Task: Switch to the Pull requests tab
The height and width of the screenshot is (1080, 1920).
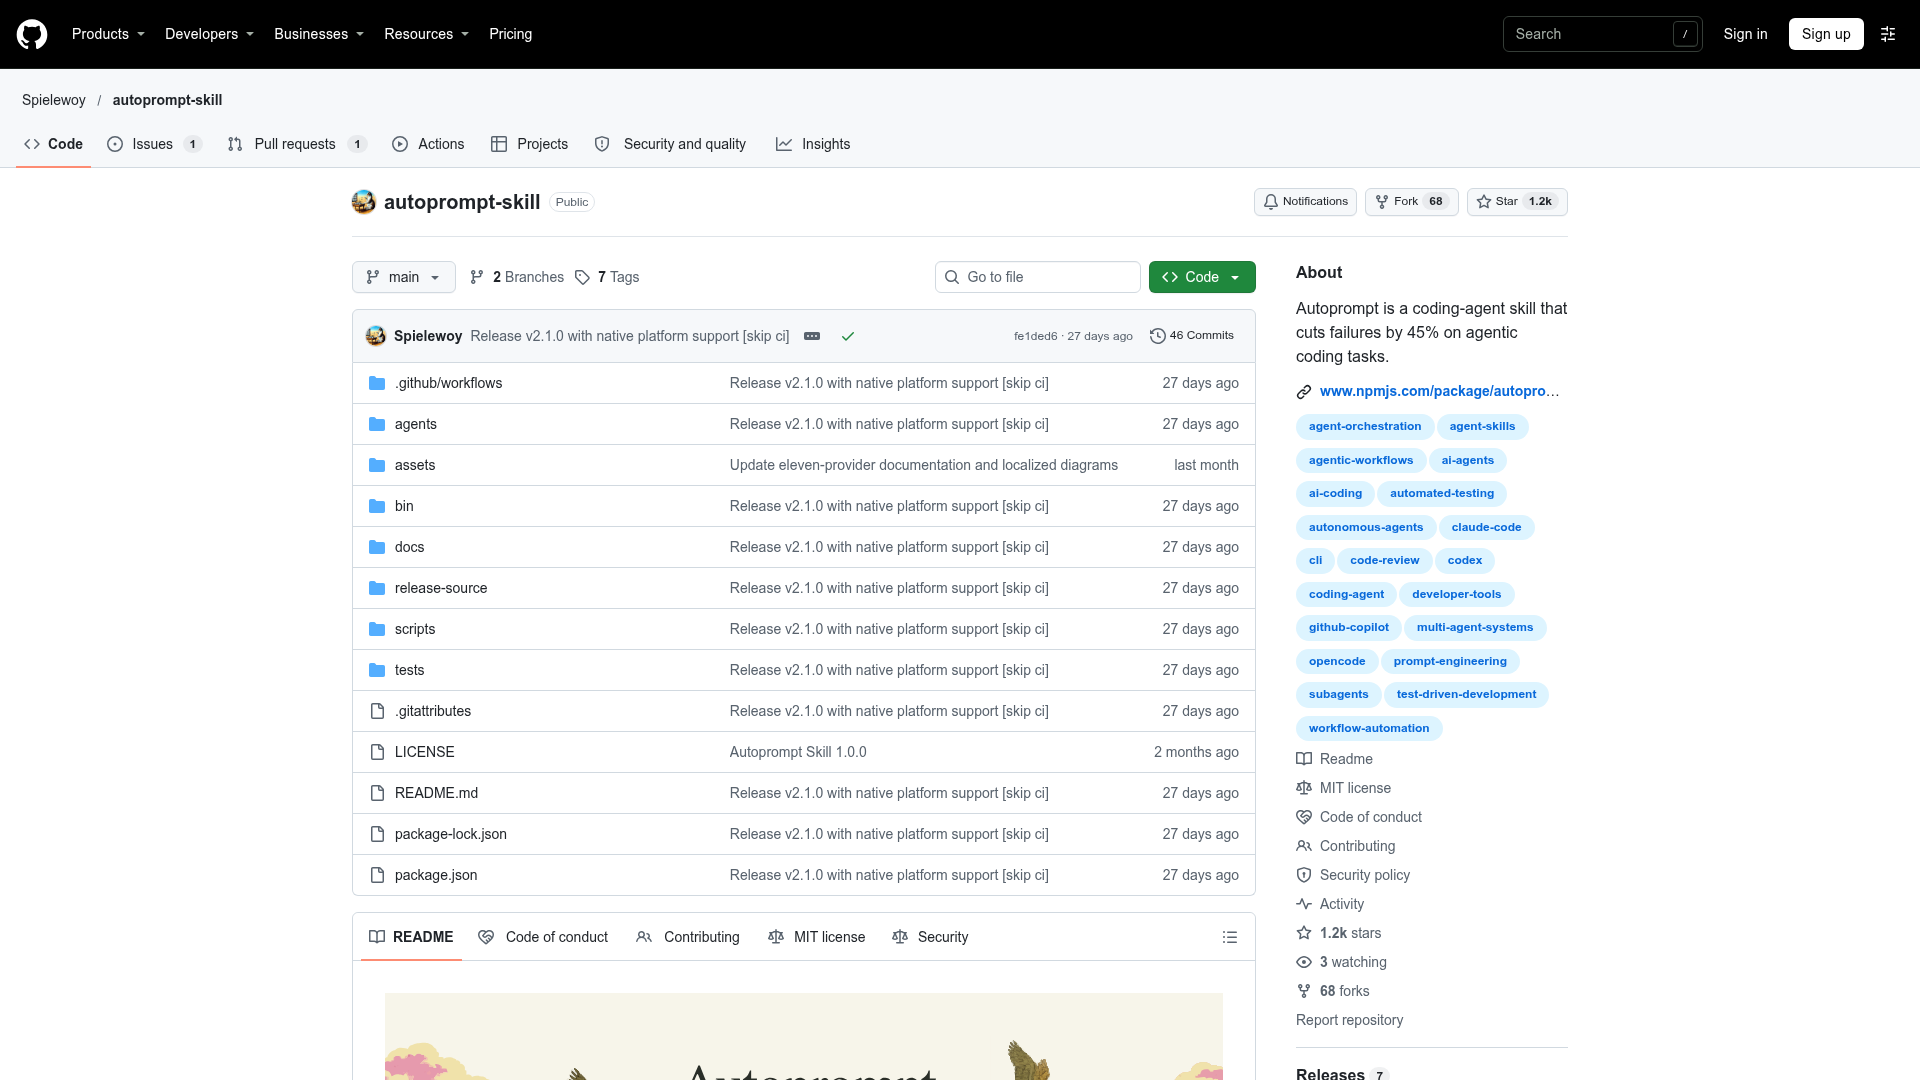Action: point(296,144)
